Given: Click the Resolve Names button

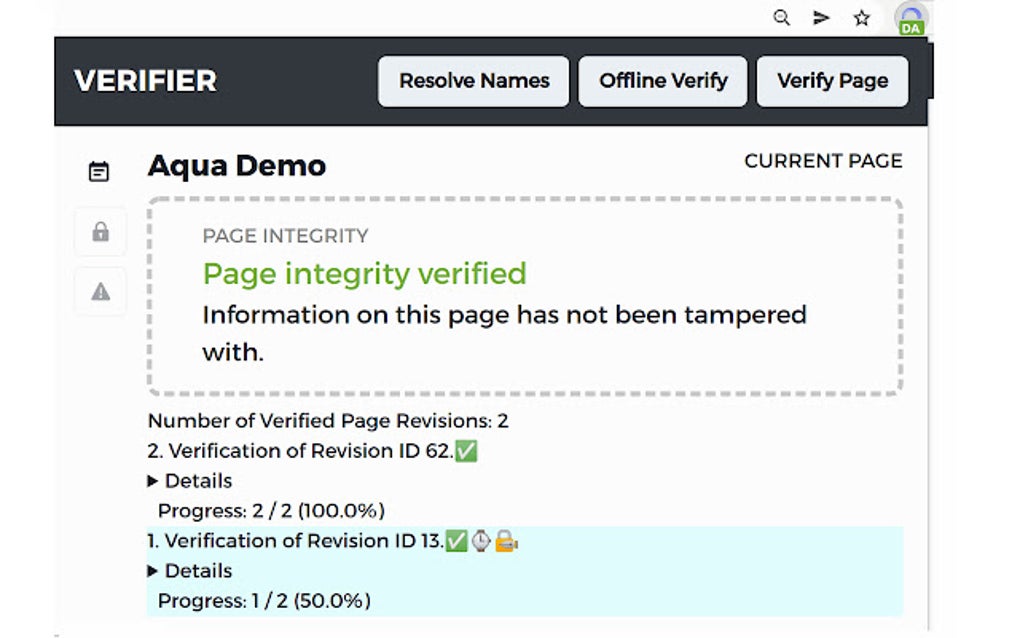Looking at the screenshot, I should pos(472,81).
